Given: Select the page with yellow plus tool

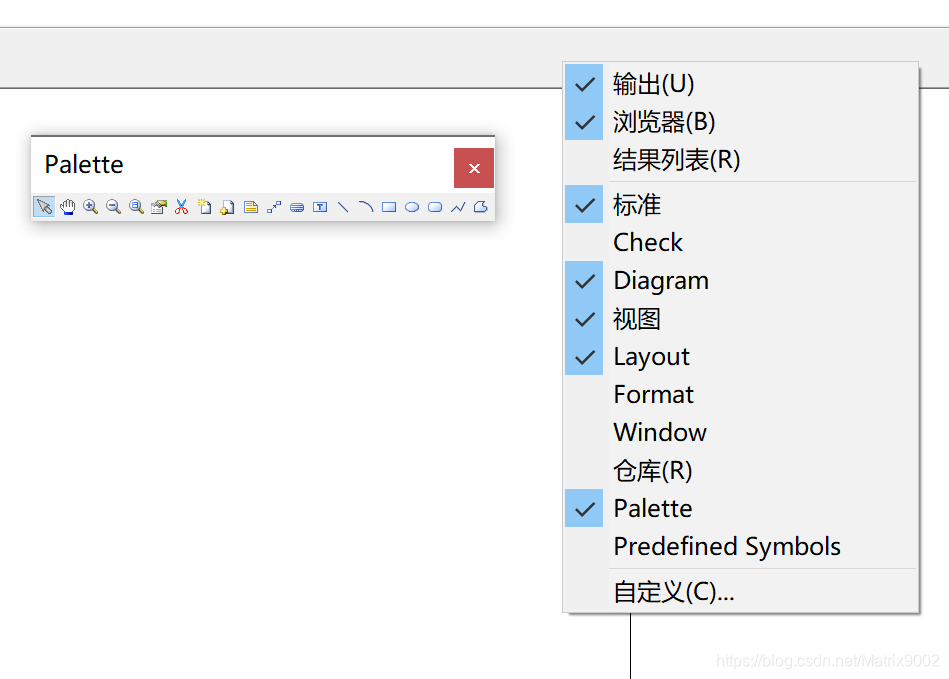Looking at the screenshot, I should point(228,207).
